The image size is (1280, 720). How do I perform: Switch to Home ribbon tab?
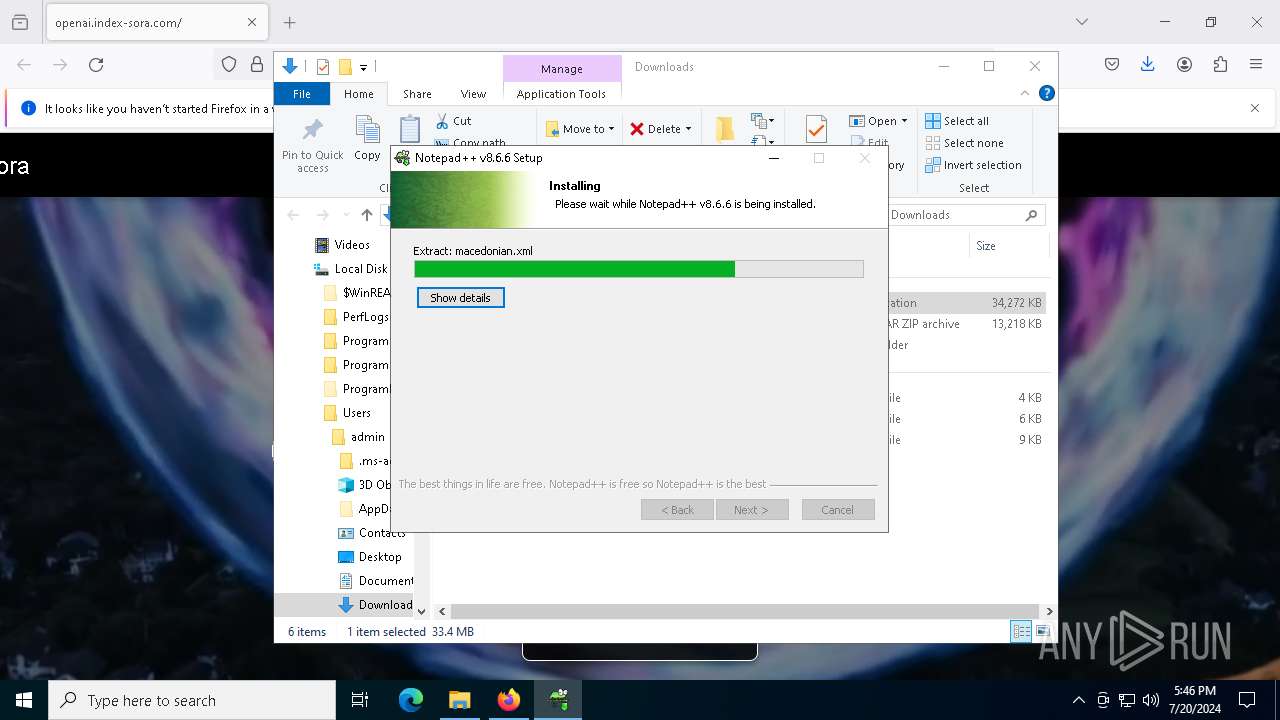(358, 94)
